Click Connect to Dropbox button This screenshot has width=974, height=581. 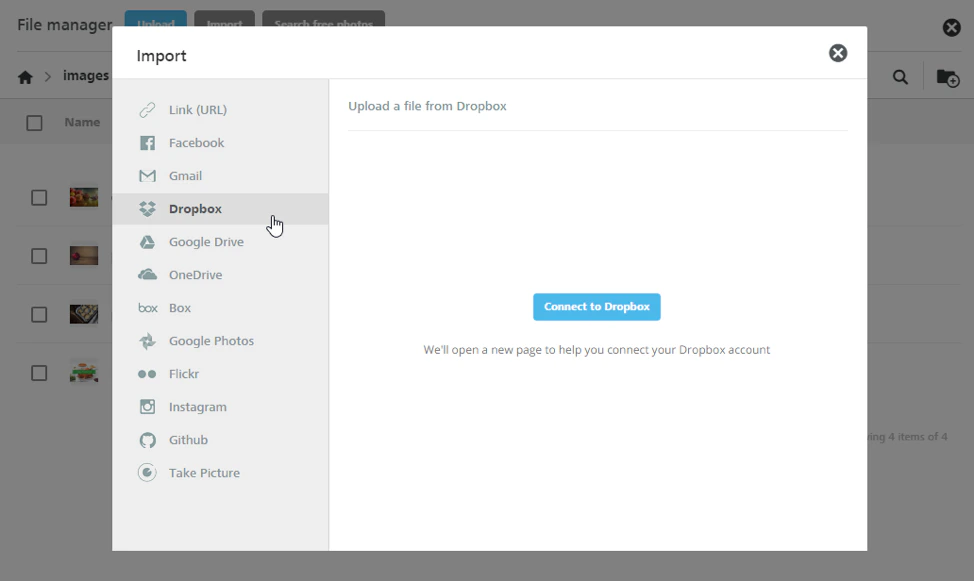click(596, 307)
